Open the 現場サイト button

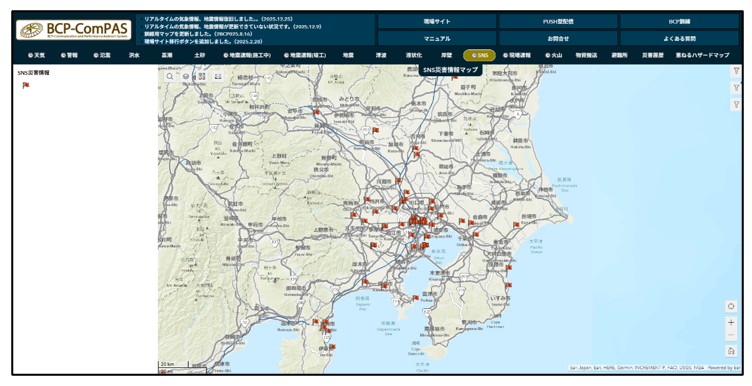437,22
